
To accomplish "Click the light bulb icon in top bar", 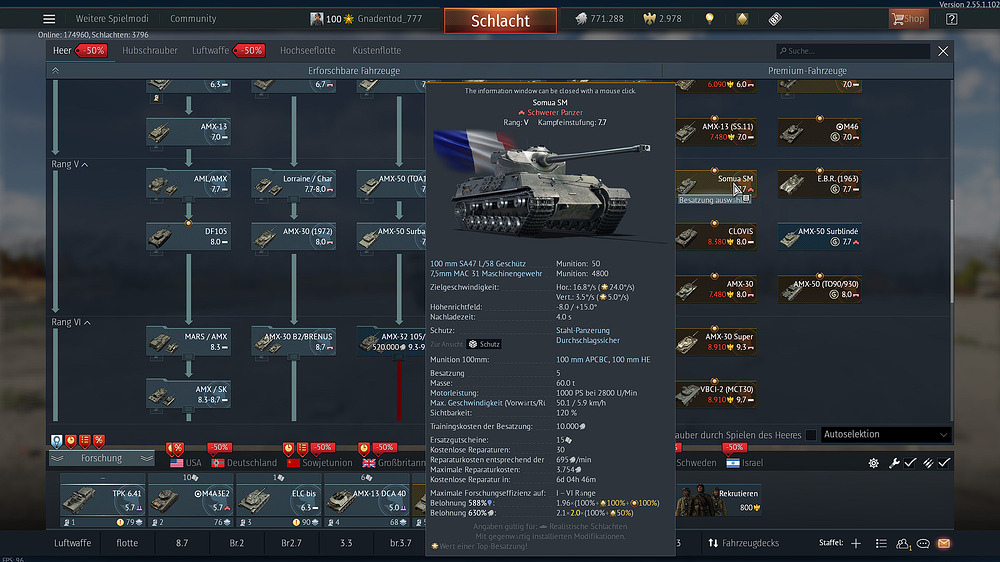I will 709,18.
